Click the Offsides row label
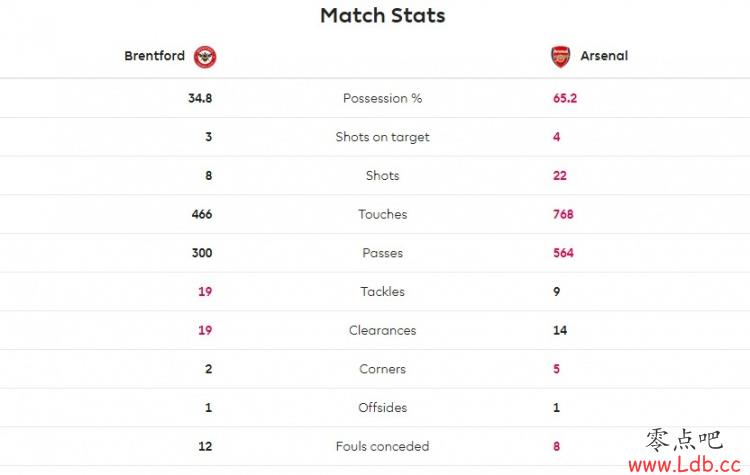 [x=383, y=408]
